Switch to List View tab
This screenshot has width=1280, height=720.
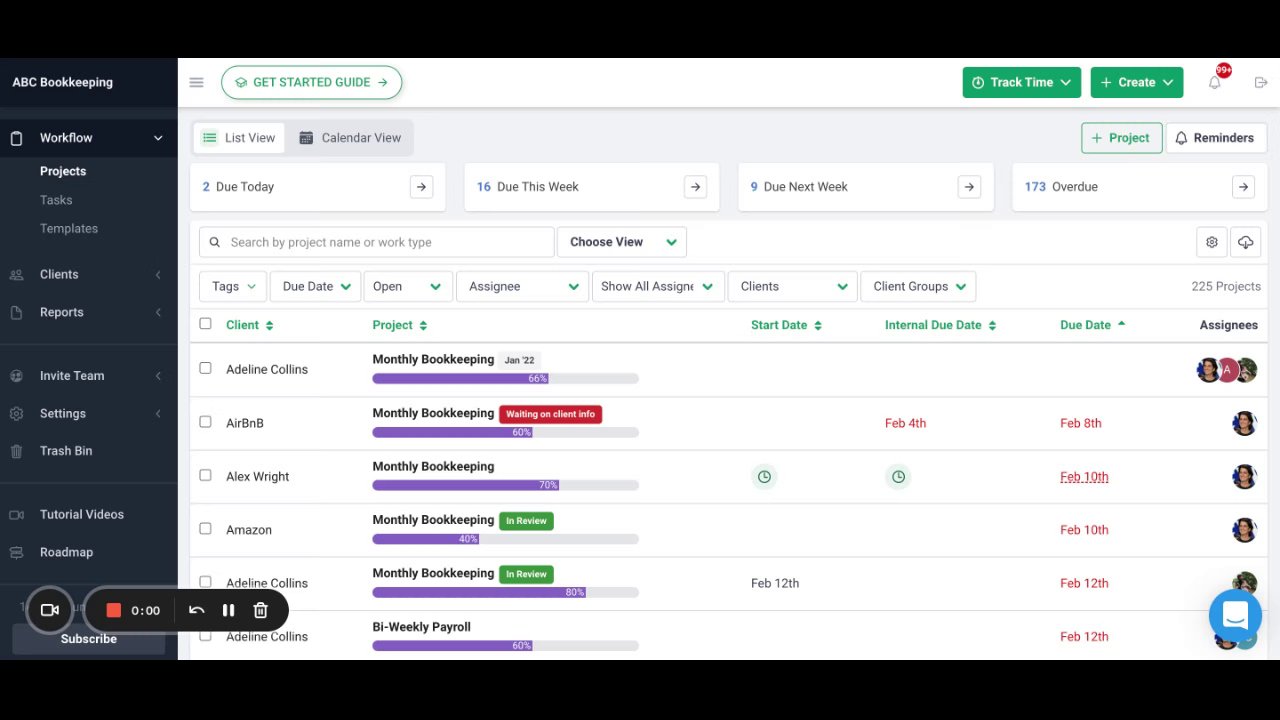click(x=239, y=138)
